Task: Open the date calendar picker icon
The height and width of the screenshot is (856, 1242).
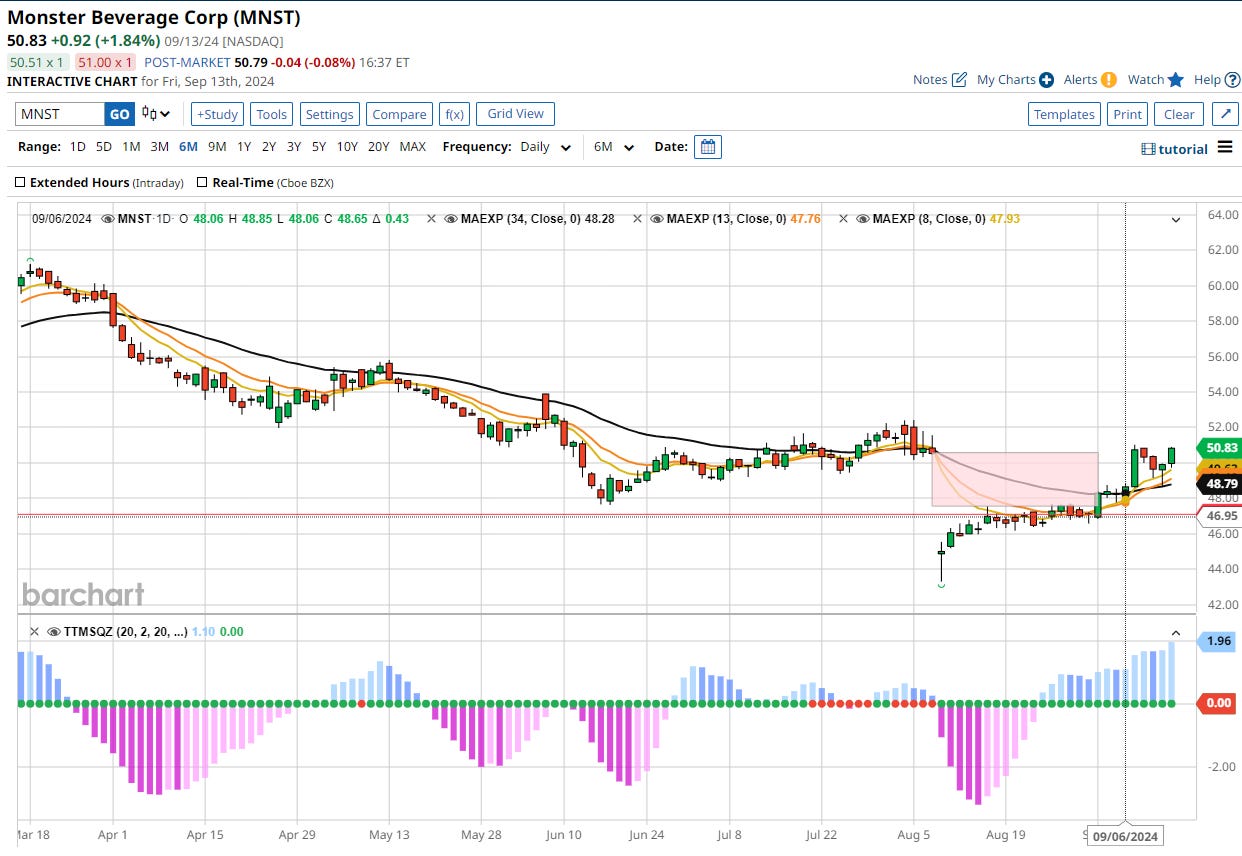Action: tap(708, 147)
